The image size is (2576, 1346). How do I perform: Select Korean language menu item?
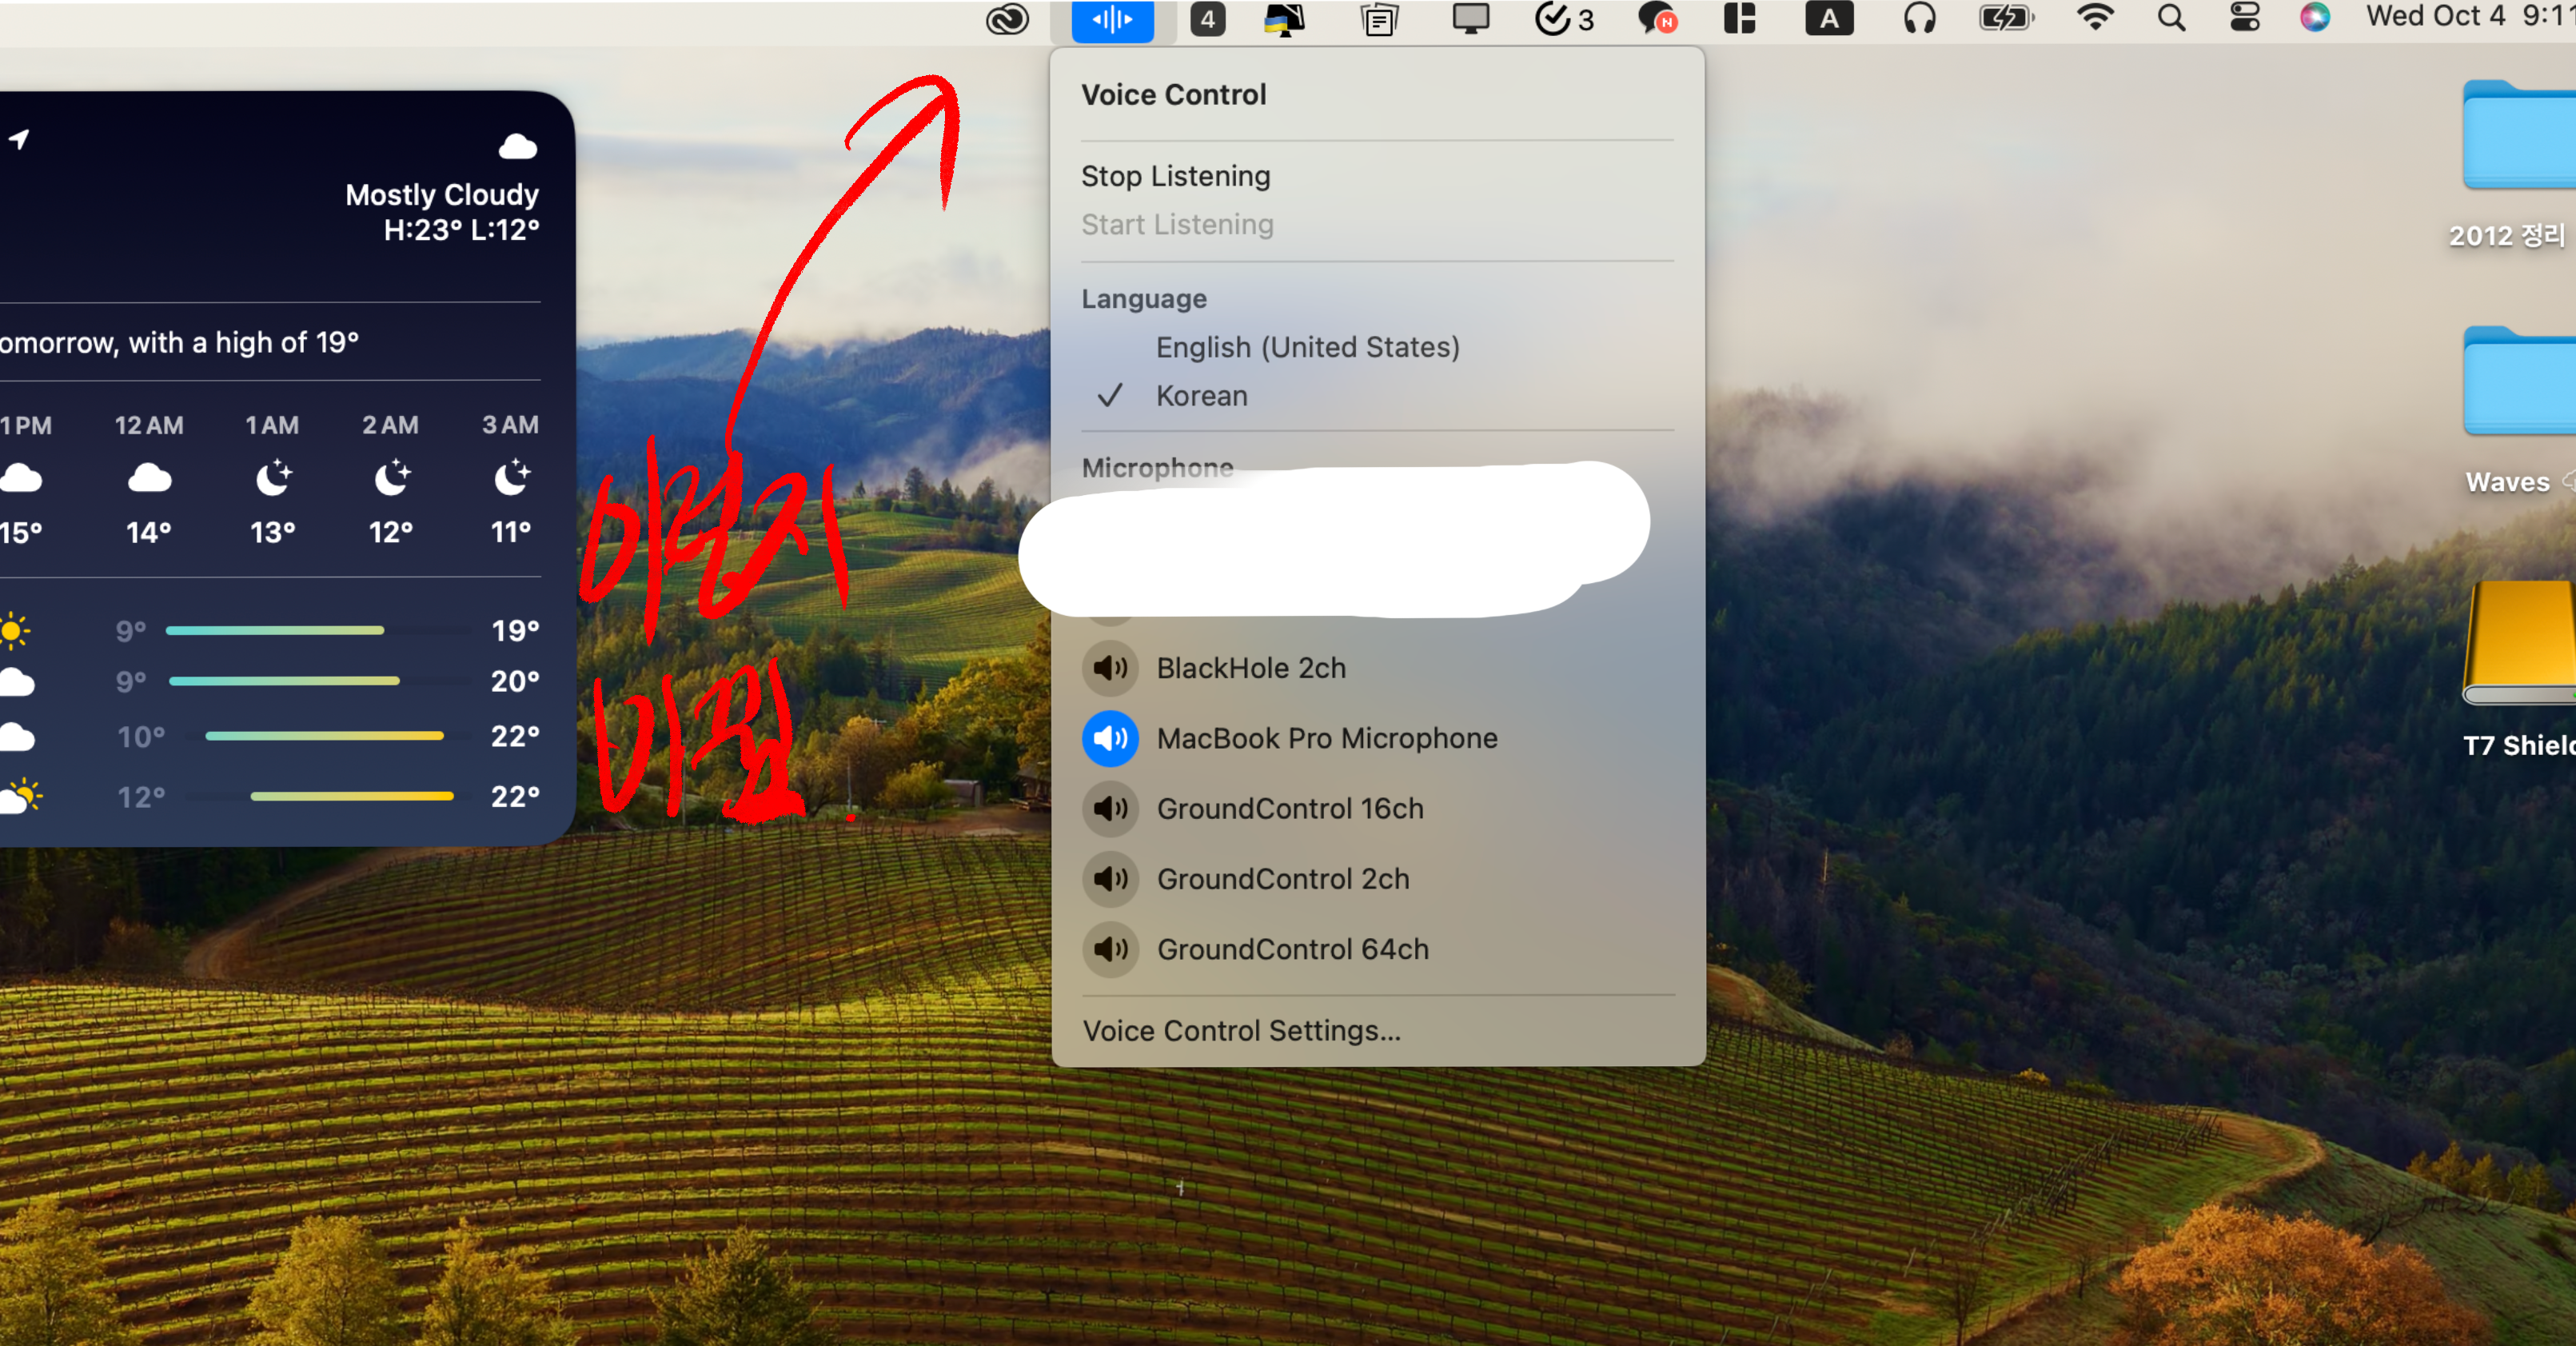(x=1201, y=396)
